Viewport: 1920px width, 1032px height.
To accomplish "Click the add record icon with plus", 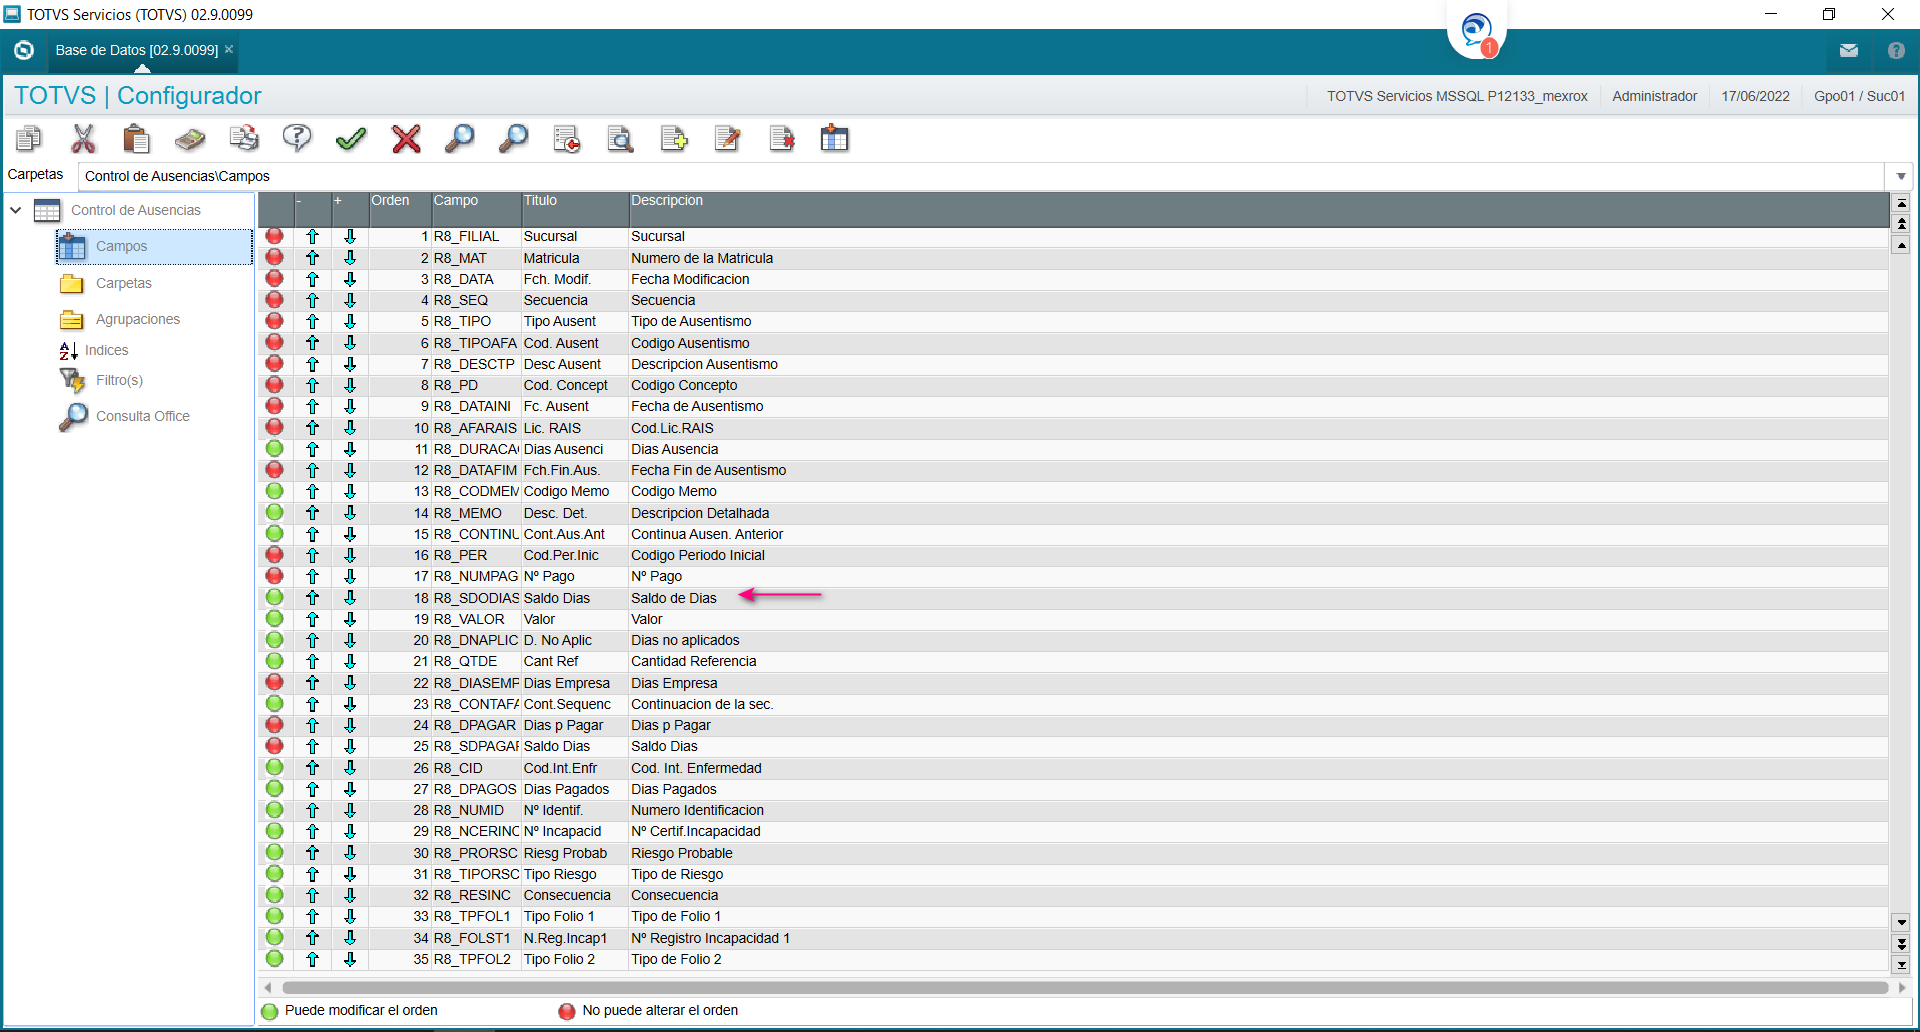I will pos(674,138).
